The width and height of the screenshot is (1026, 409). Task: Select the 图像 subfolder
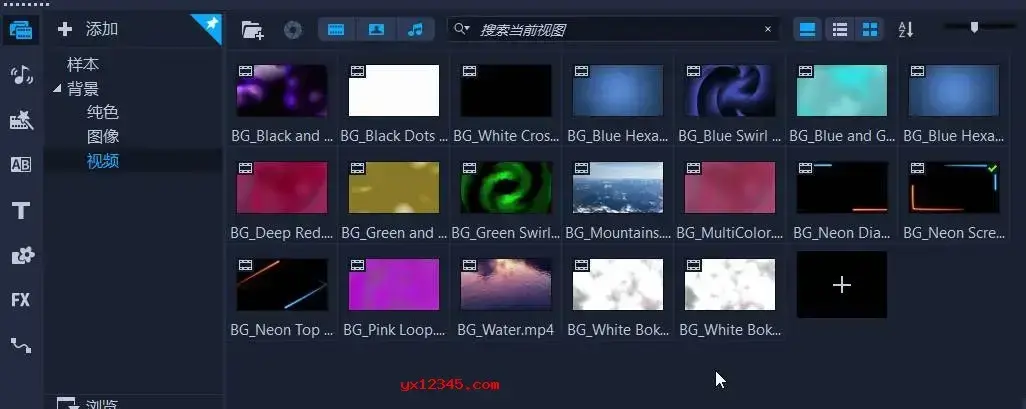pyautogui.click(x=103, y=136)
